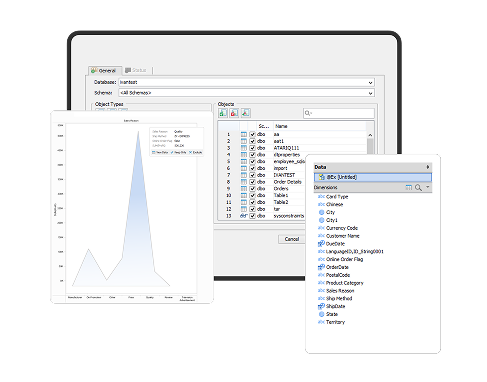Click Keep Only in chart tooltip
Viewport: 487px width, 382px height.
(x=178, y=152)
